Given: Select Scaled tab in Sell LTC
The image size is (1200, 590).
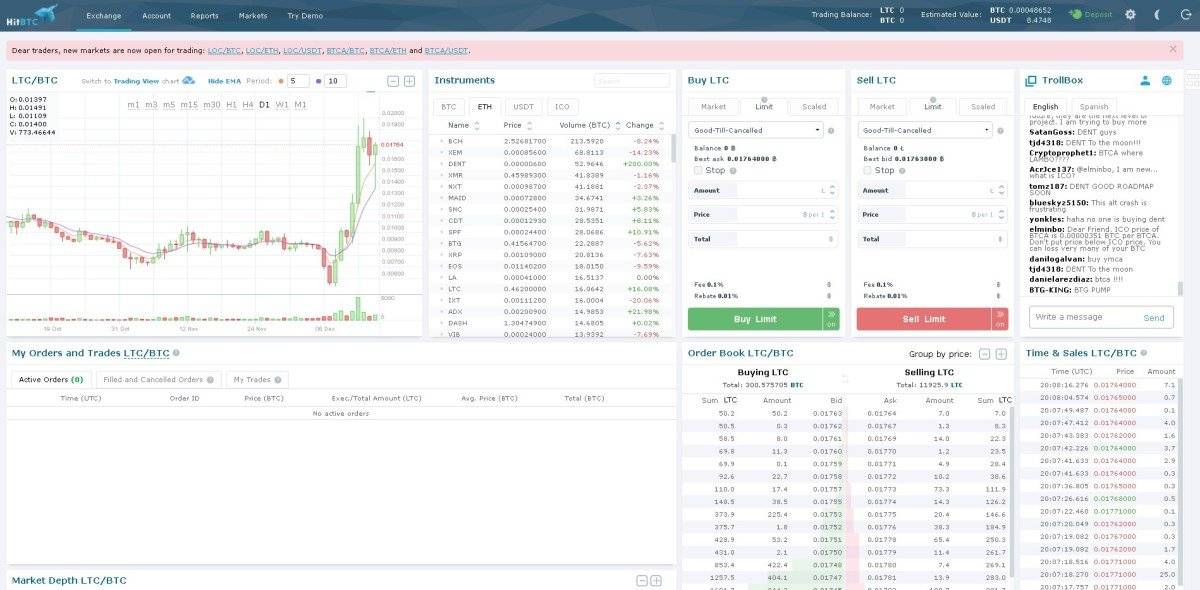Looking at the screenshot, I should tap(983, 106).
